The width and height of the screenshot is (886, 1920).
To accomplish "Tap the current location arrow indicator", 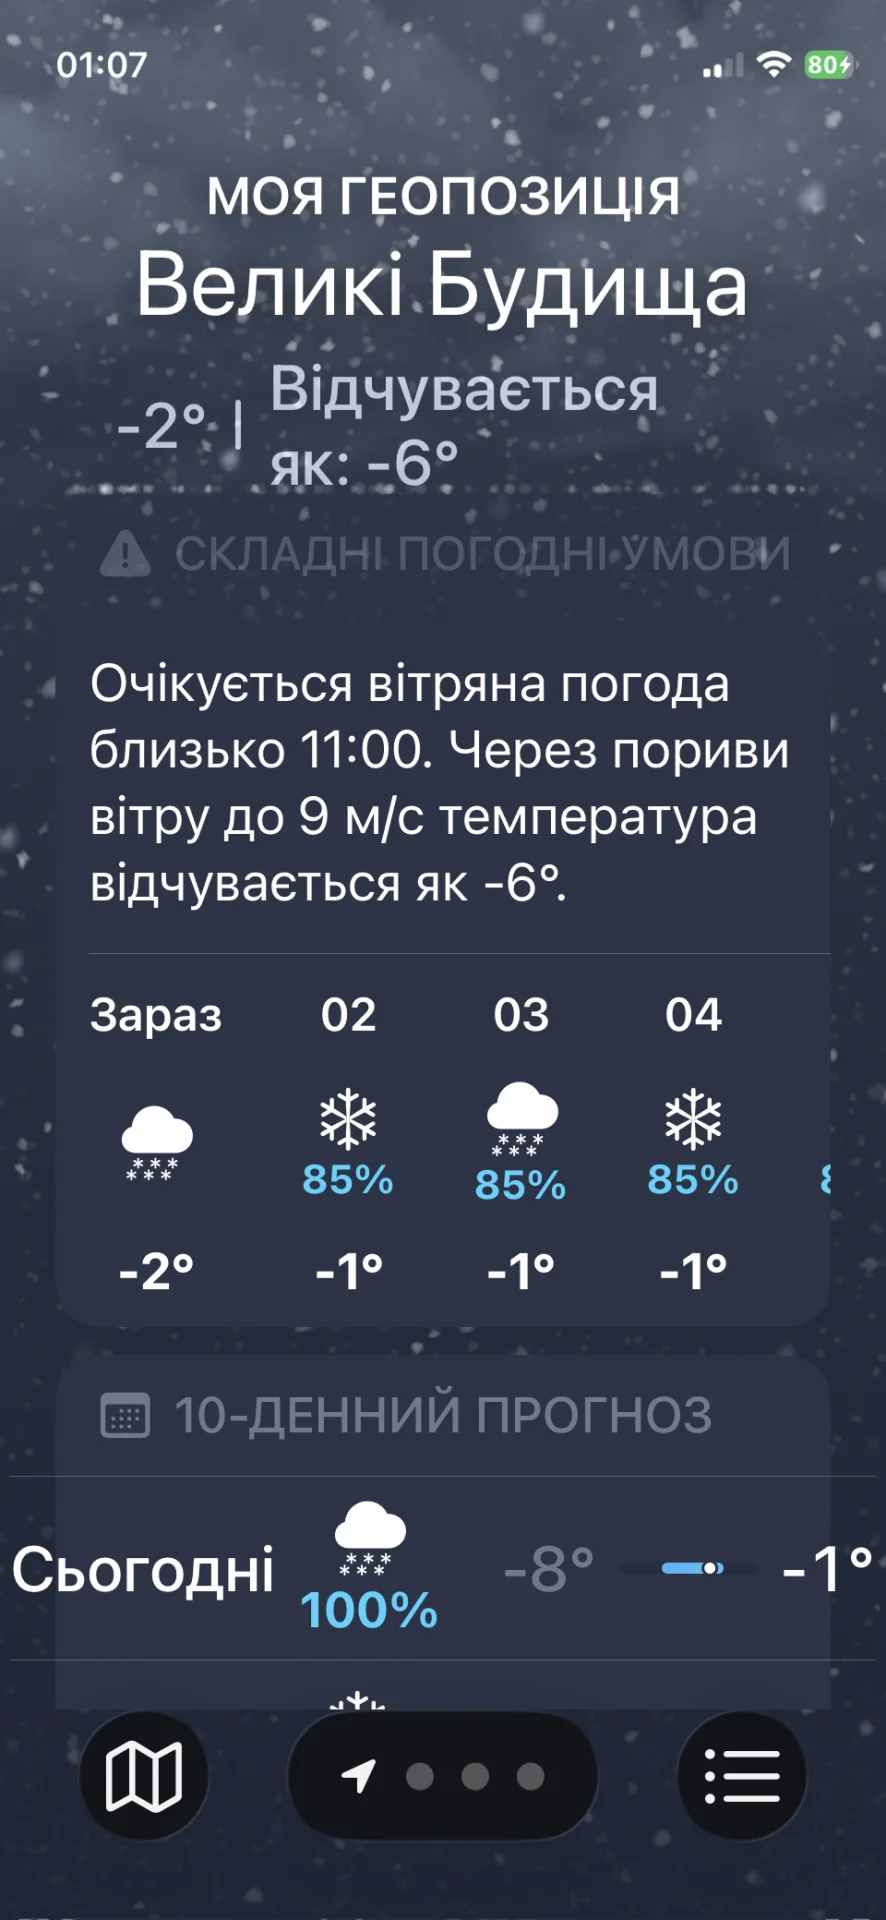I will [359, 1775].
